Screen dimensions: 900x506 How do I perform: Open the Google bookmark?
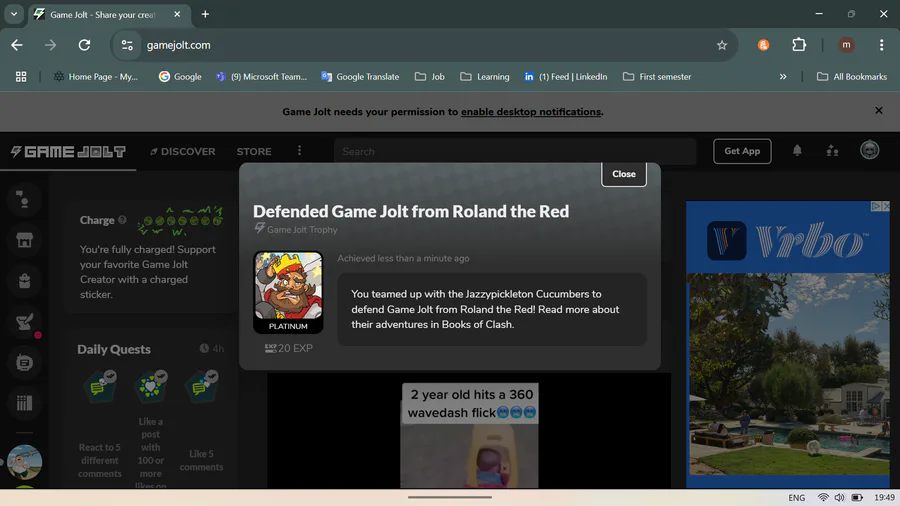point(180,76)
